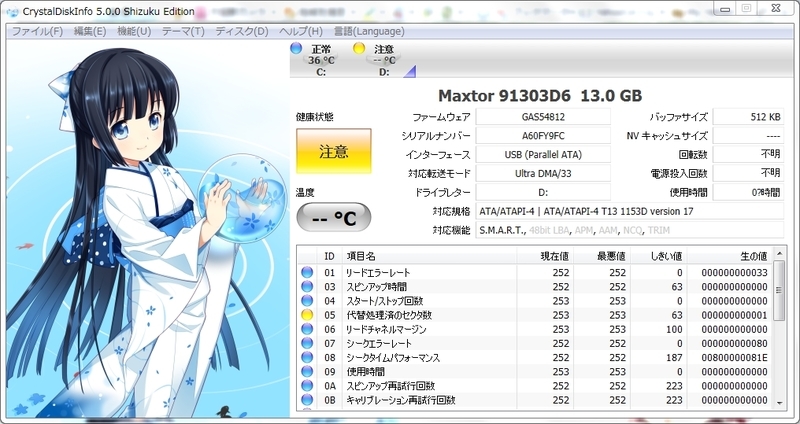Select the キャリブレーション再試行回数 row text

pyautogui.click(x=401, y=400)
